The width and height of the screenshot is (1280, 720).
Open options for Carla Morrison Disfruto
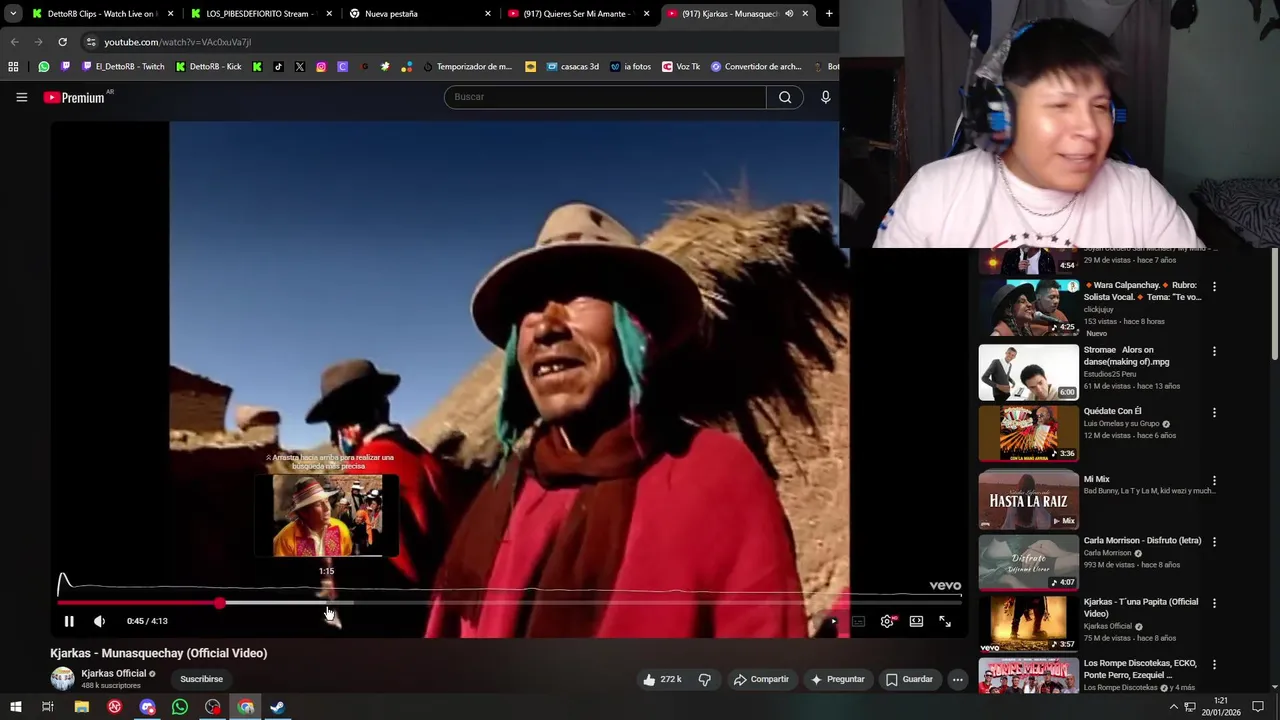pos(1214,541)
